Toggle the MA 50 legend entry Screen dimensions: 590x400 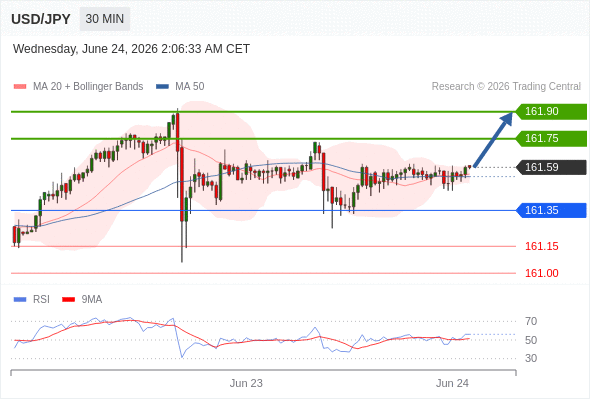point(180,87)
